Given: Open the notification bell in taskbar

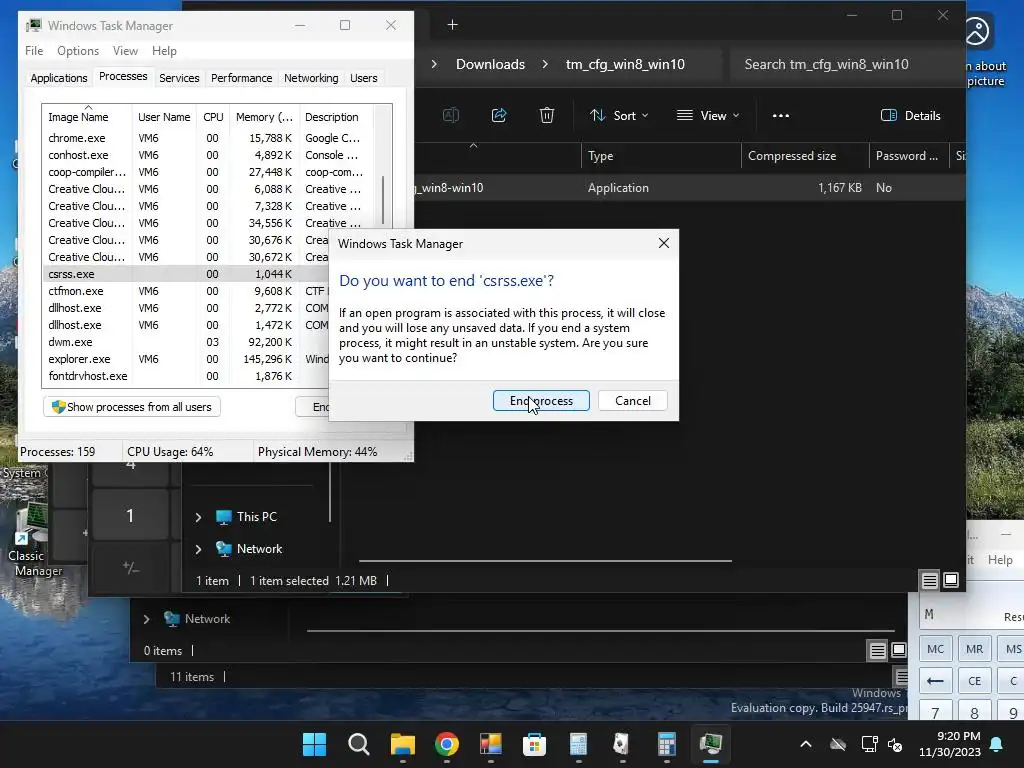Looking at the screenshot, I should pyautogui.click(x=997, y=744).
